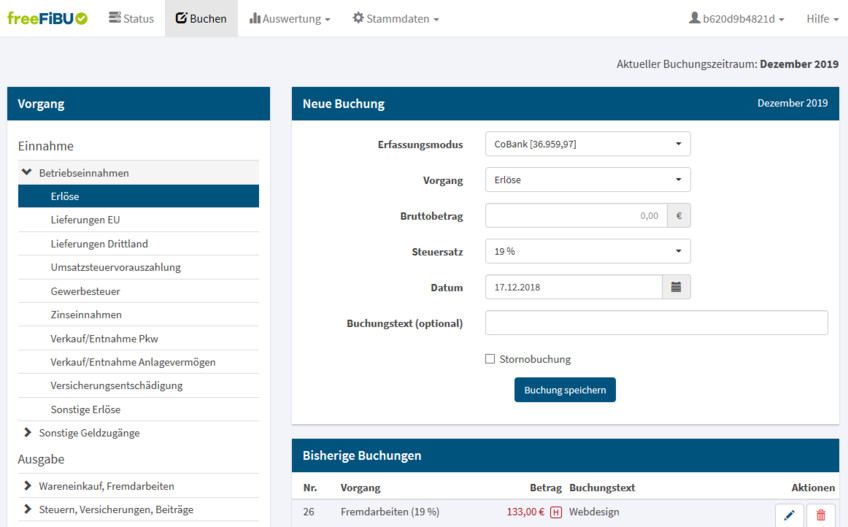Click the Euro symbol next to Bruttobetrag

678,216
